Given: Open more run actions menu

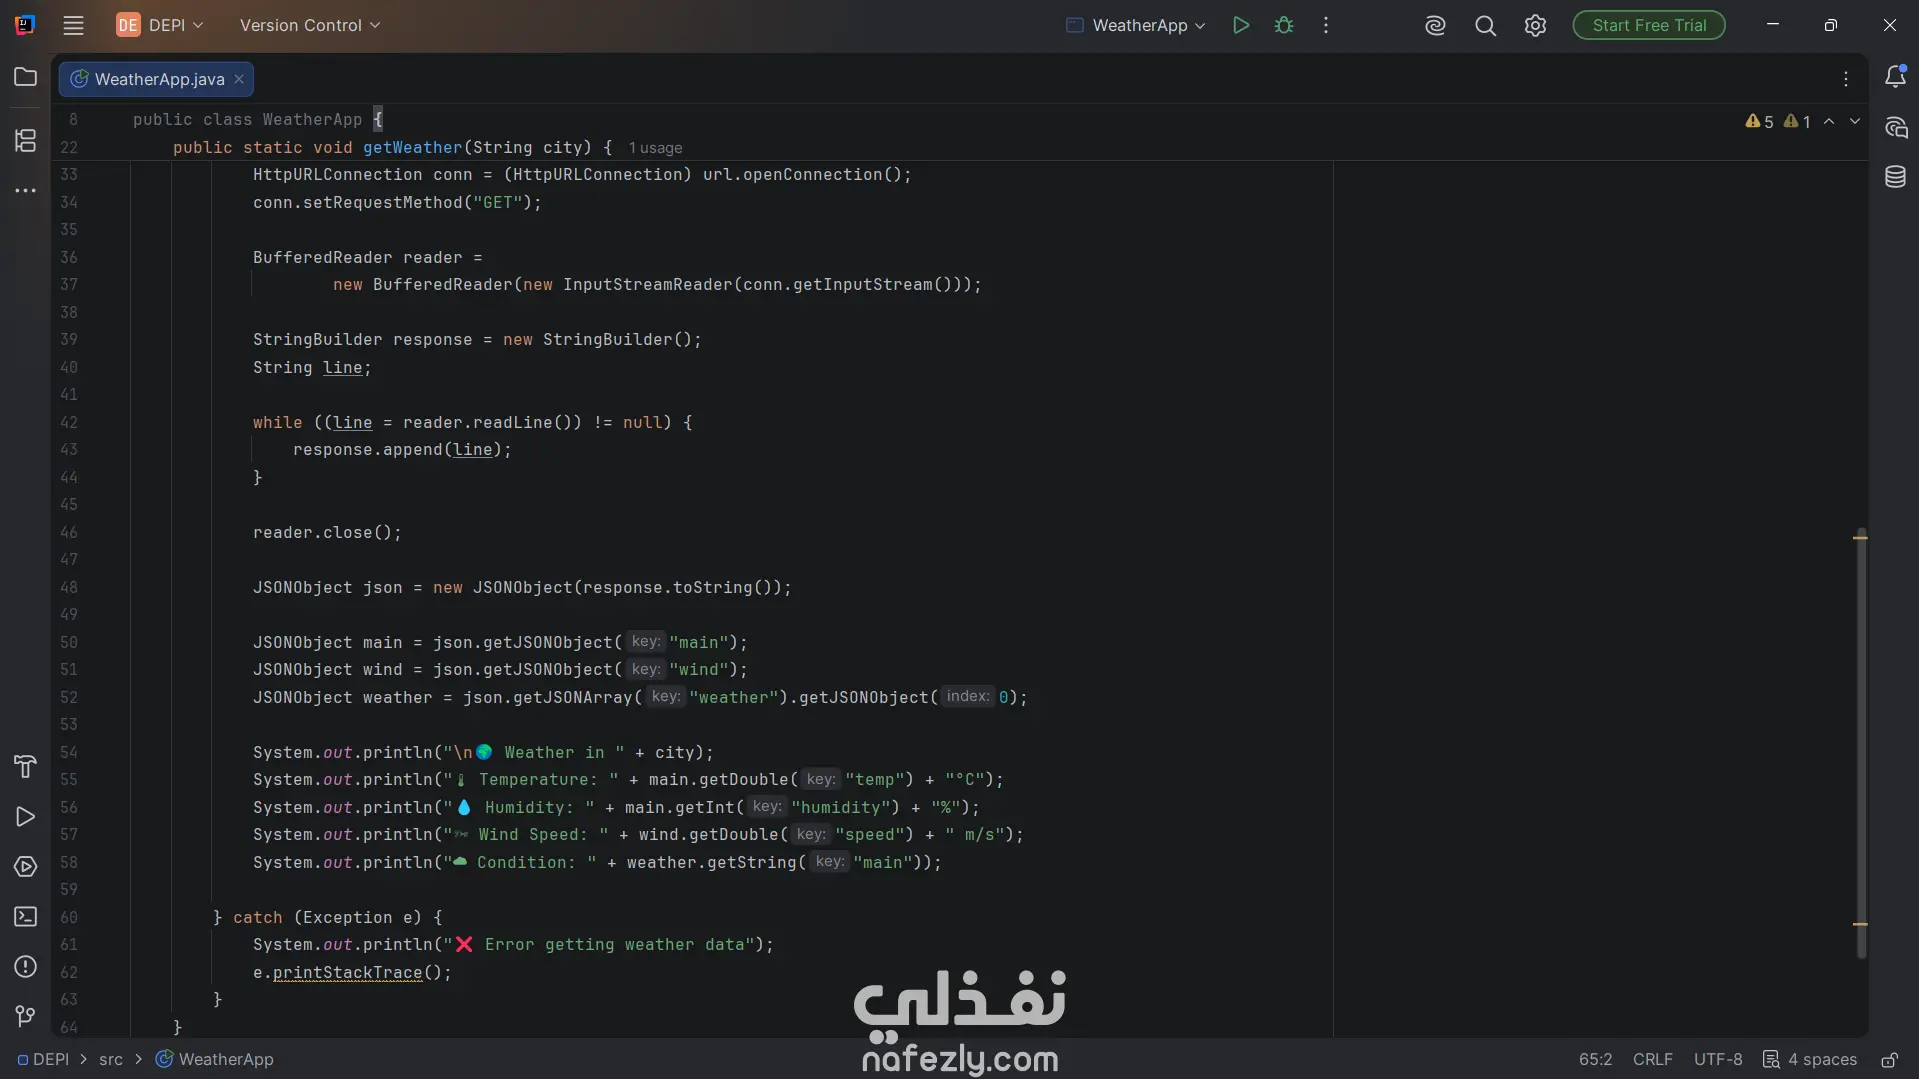Looking at the screenshot, I should [1326, 25].
